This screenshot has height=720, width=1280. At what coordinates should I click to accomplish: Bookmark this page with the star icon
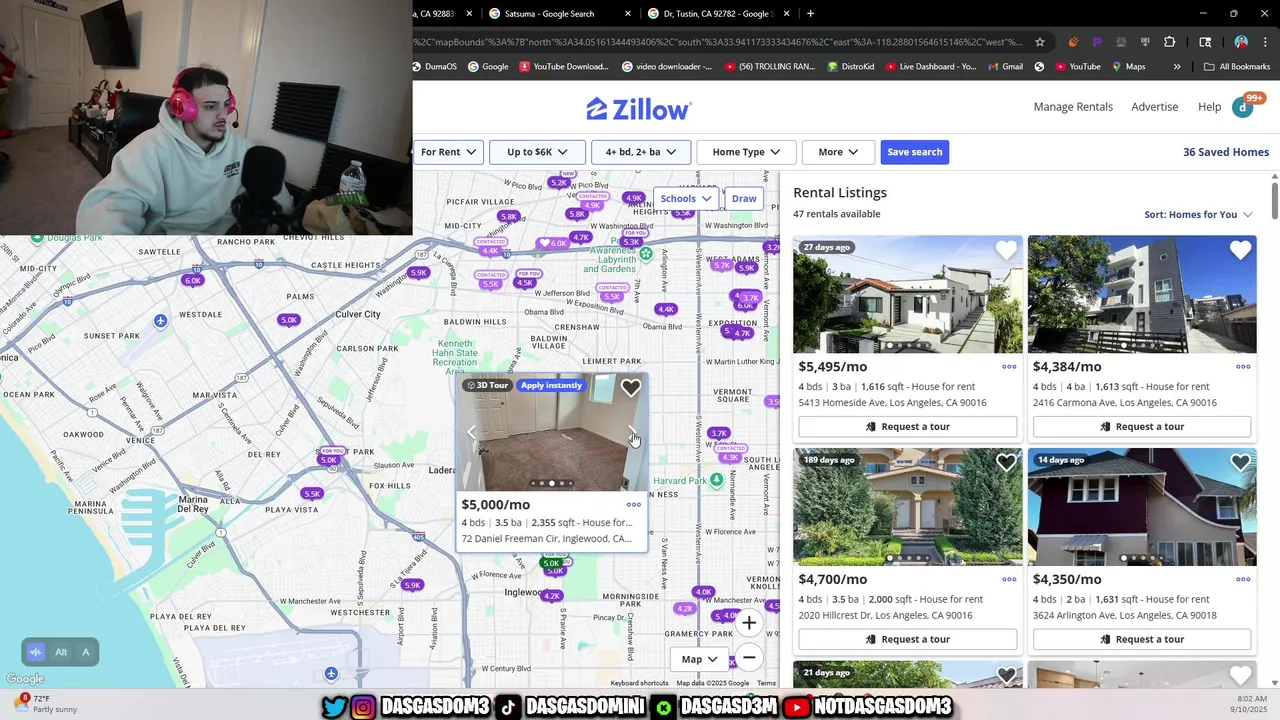1040,42
